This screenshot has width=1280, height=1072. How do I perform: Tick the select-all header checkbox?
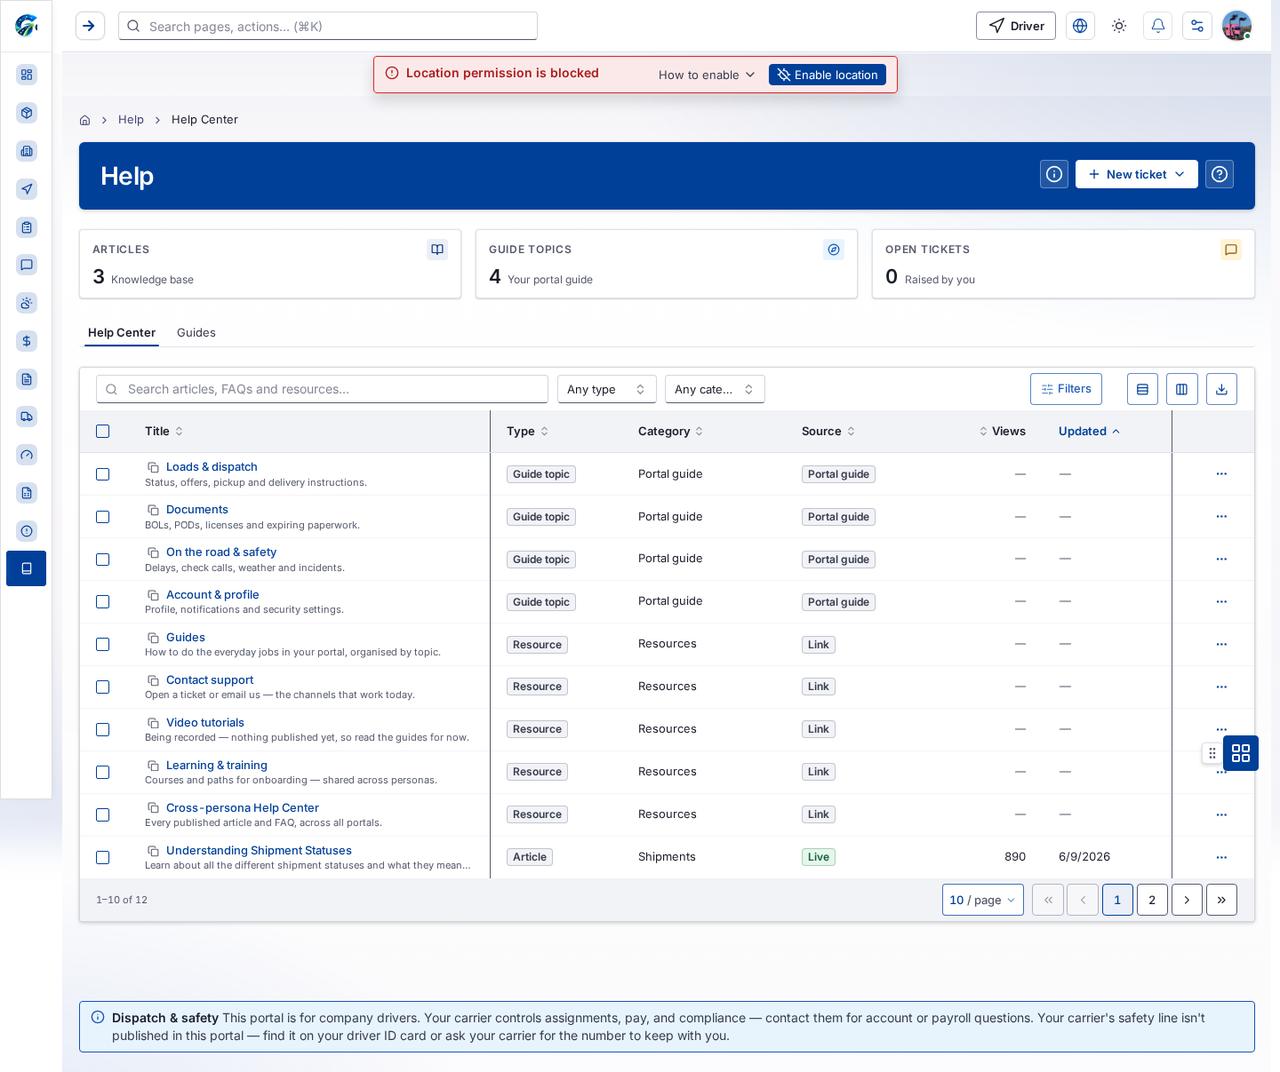(x=102, y=431)
